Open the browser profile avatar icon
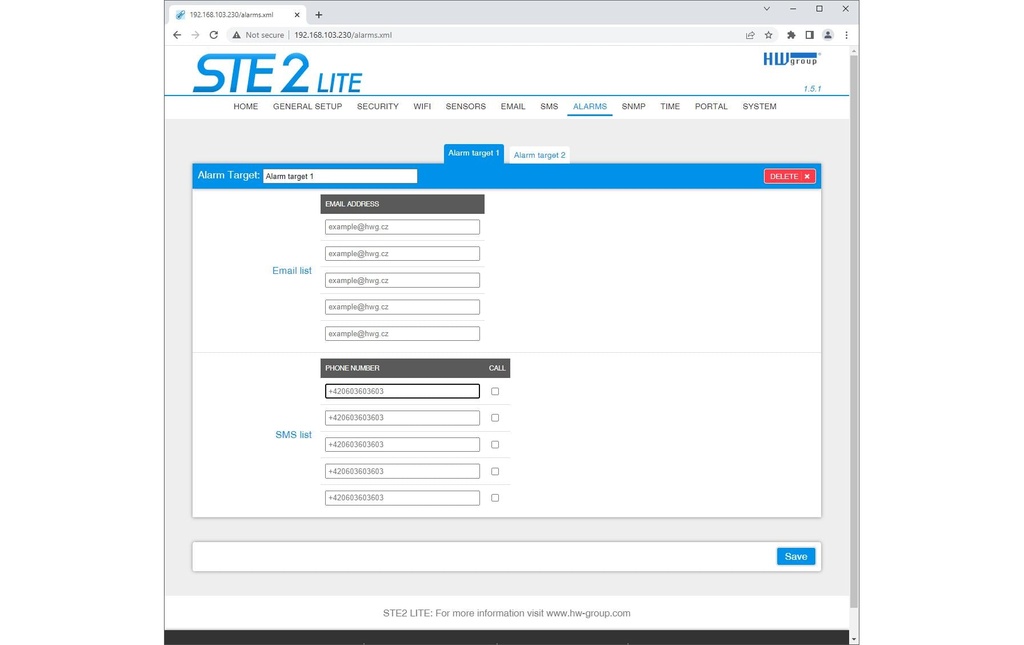This screenshot has width=1024, height=645. 827,35
